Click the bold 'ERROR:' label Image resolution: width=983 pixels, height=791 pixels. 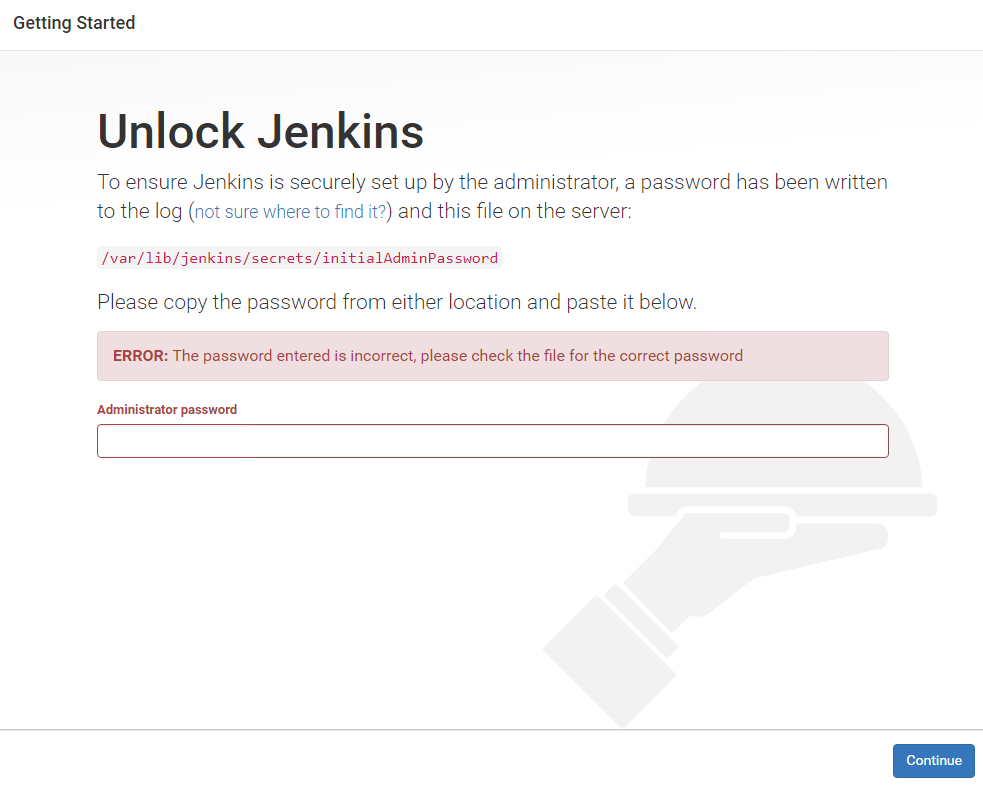pyautogui.click(x=140, y=356)
